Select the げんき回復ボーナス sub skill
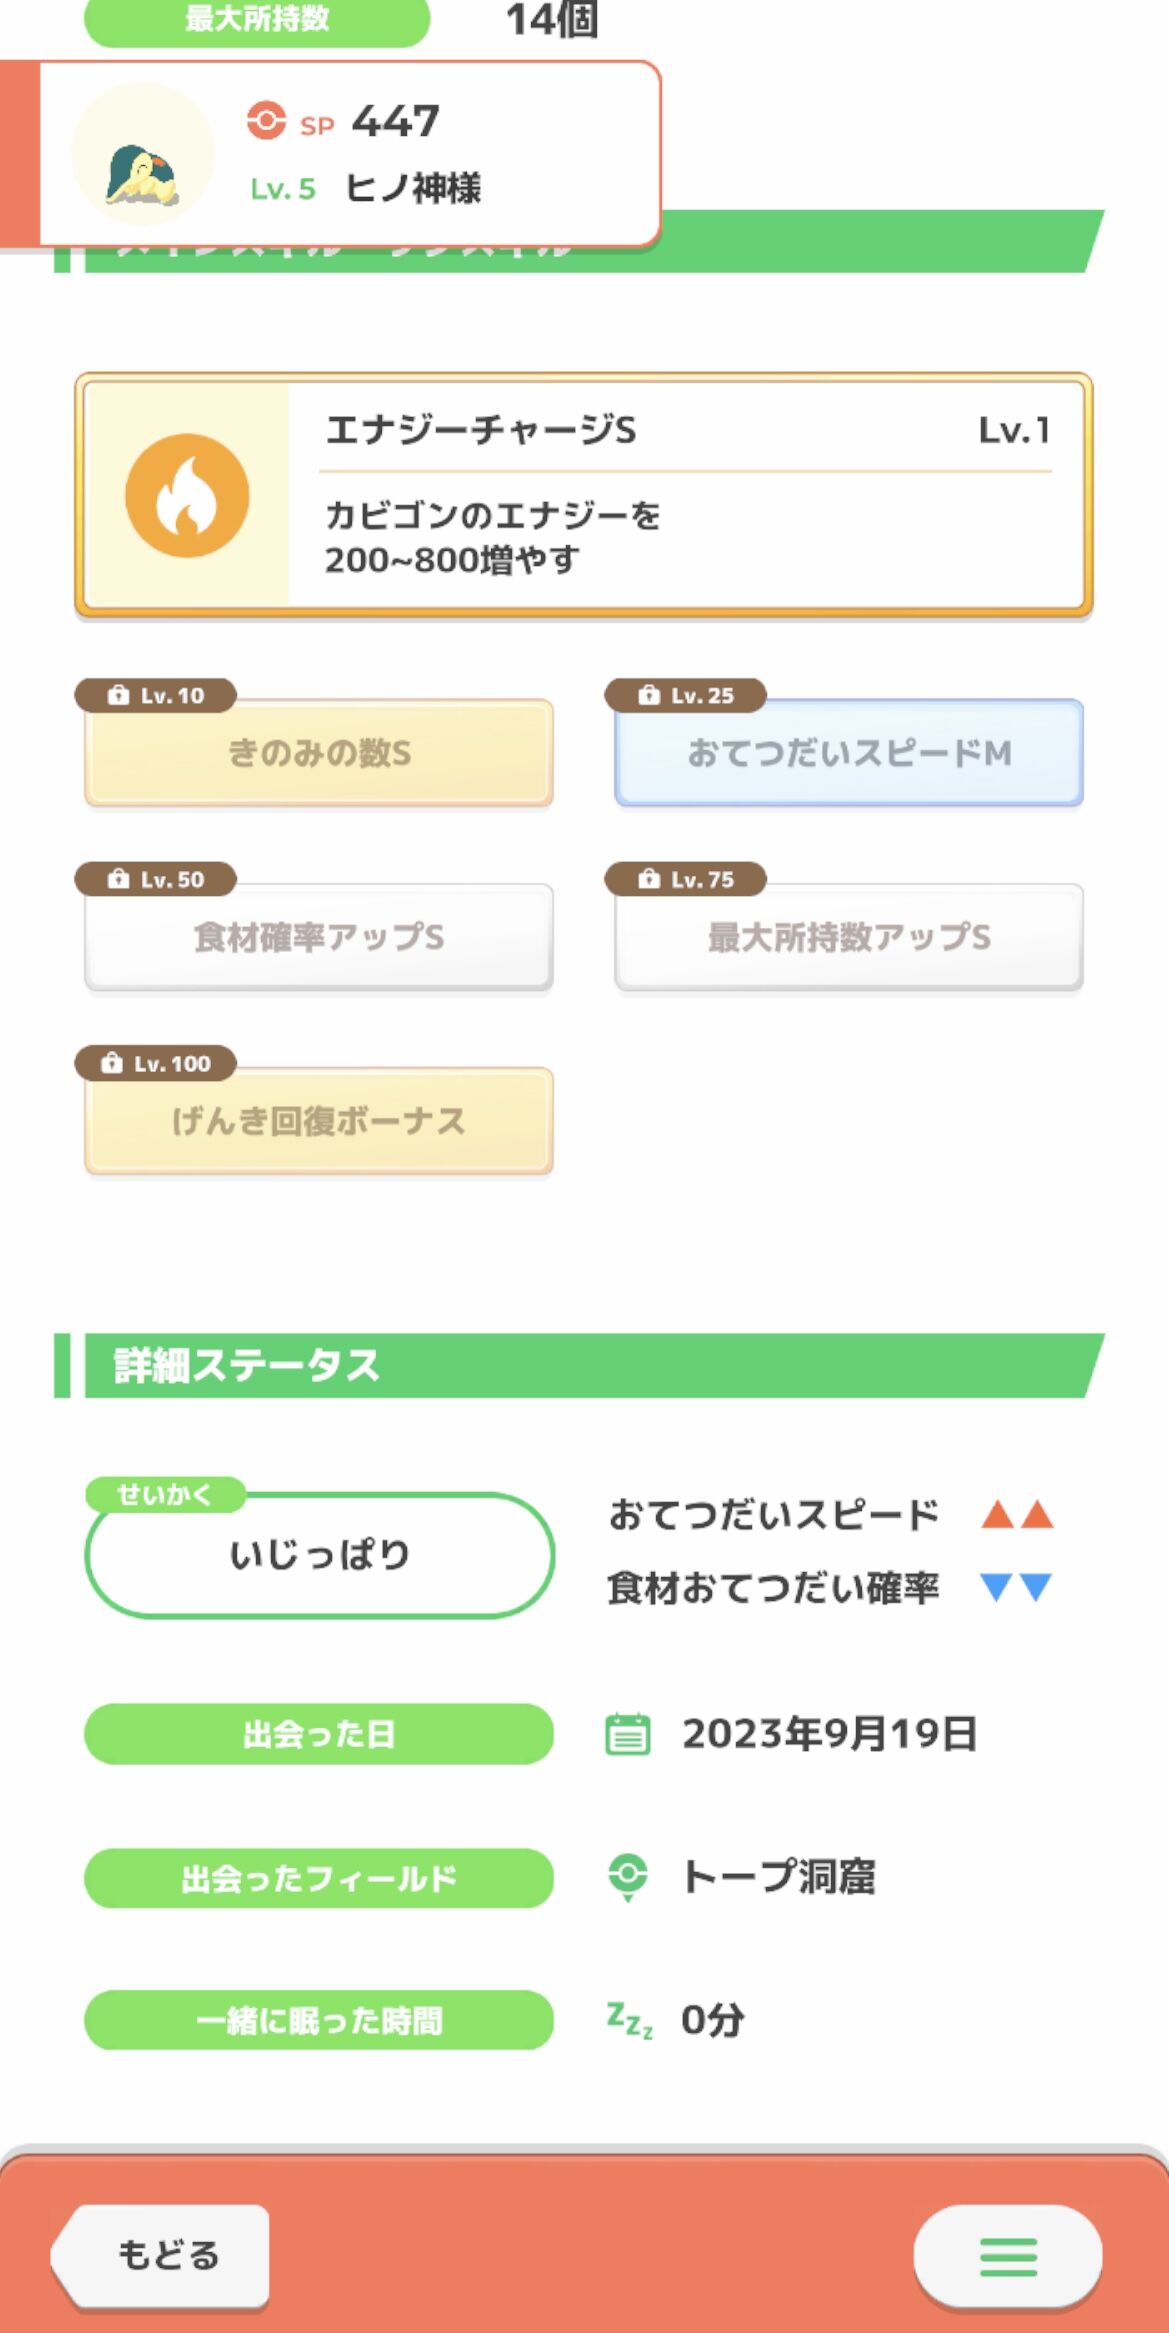1169x2333 pixels. click(x=319, y=1121)
